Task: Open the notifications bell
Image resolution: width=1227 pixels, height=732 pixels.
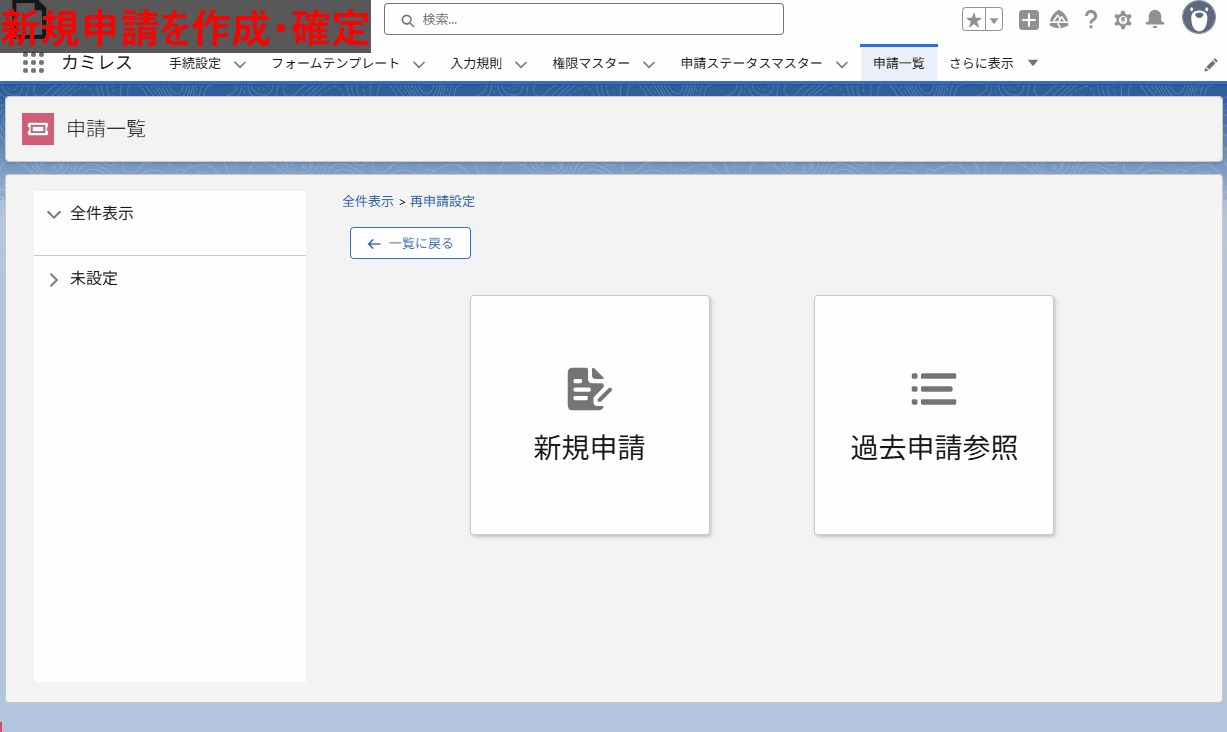Action: pyautogui.click(x=1155, y=20)
